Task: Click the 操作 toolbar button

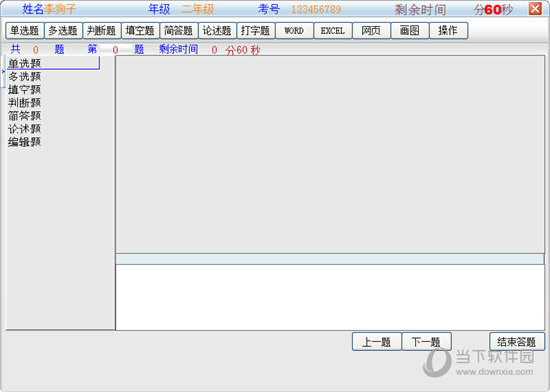Action: click(448, 31)
